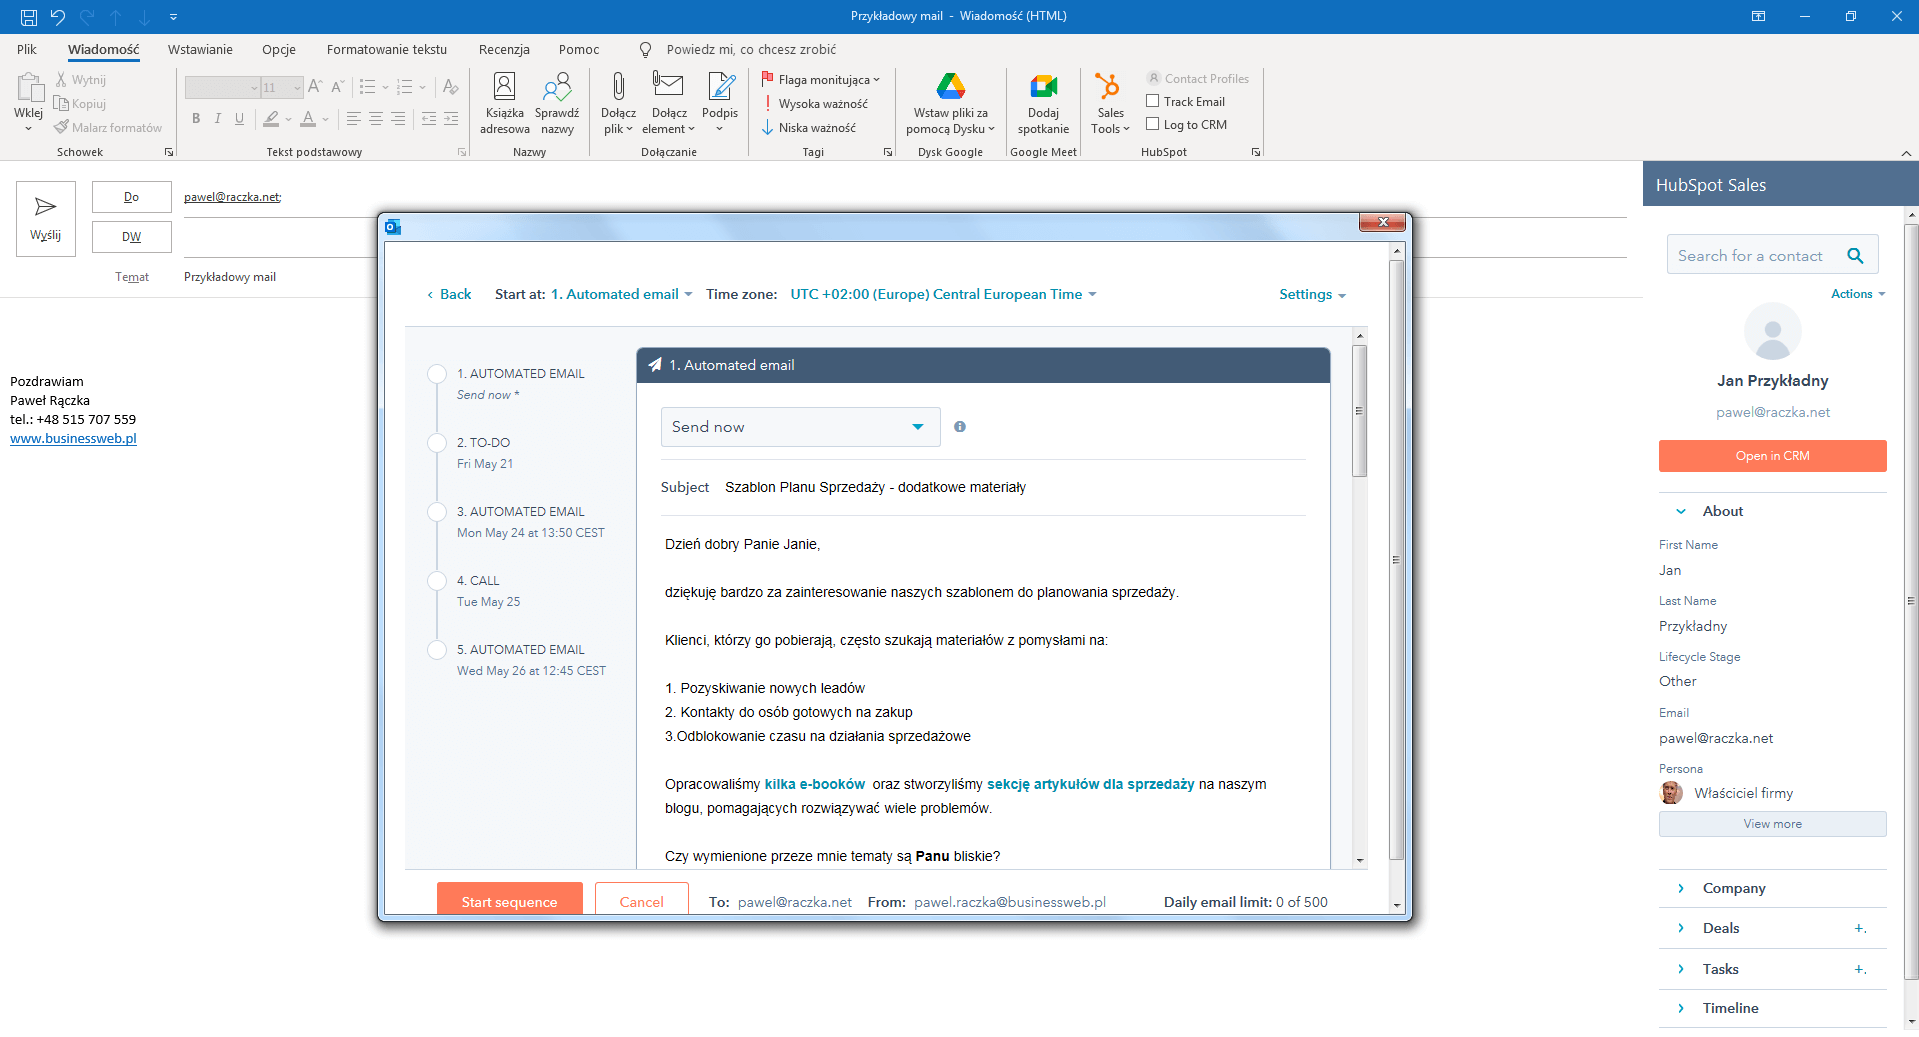Click the Wyślij send icon
Screen dimensions: 1919x1037
[x=45, y=207]
